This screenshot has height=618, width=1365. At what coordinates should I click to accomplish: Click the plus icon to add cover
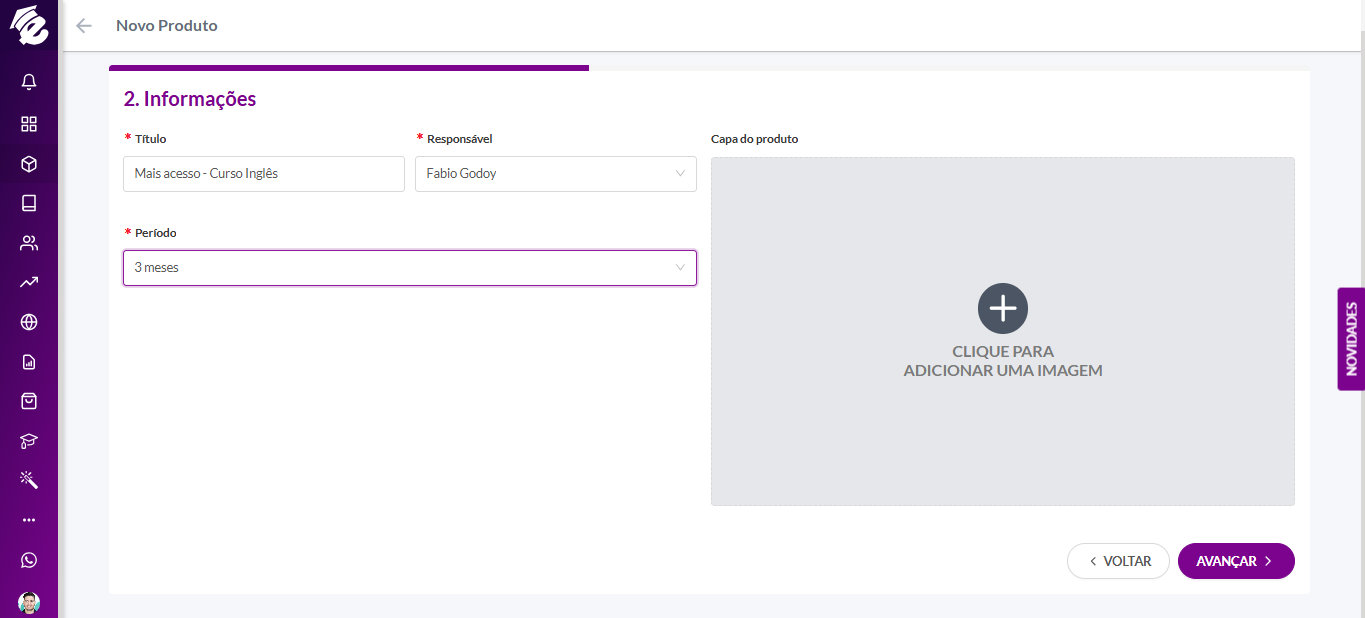[x=1003, y=308]
